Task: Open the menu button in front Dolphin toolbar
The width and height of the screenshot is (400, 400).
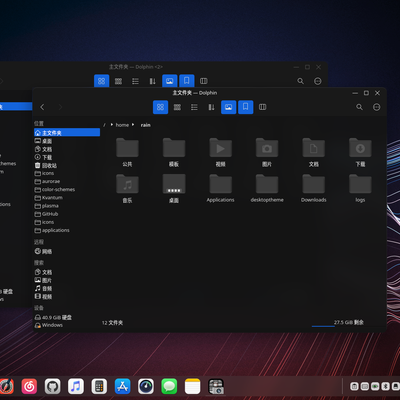Action: (376, 107)
